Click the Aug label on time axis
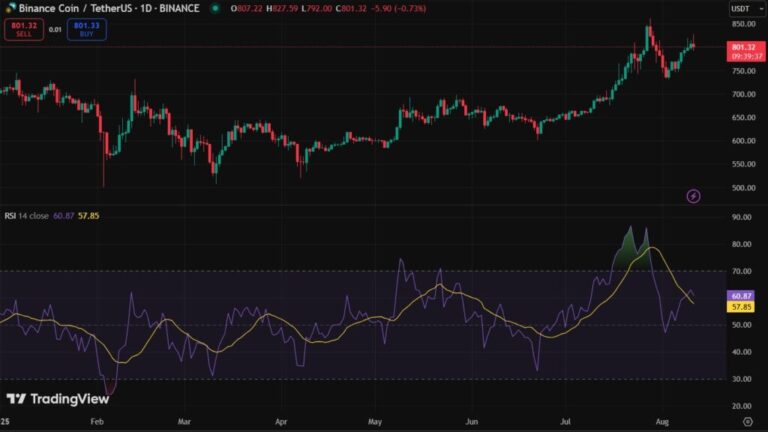 (x=662, y=422)
